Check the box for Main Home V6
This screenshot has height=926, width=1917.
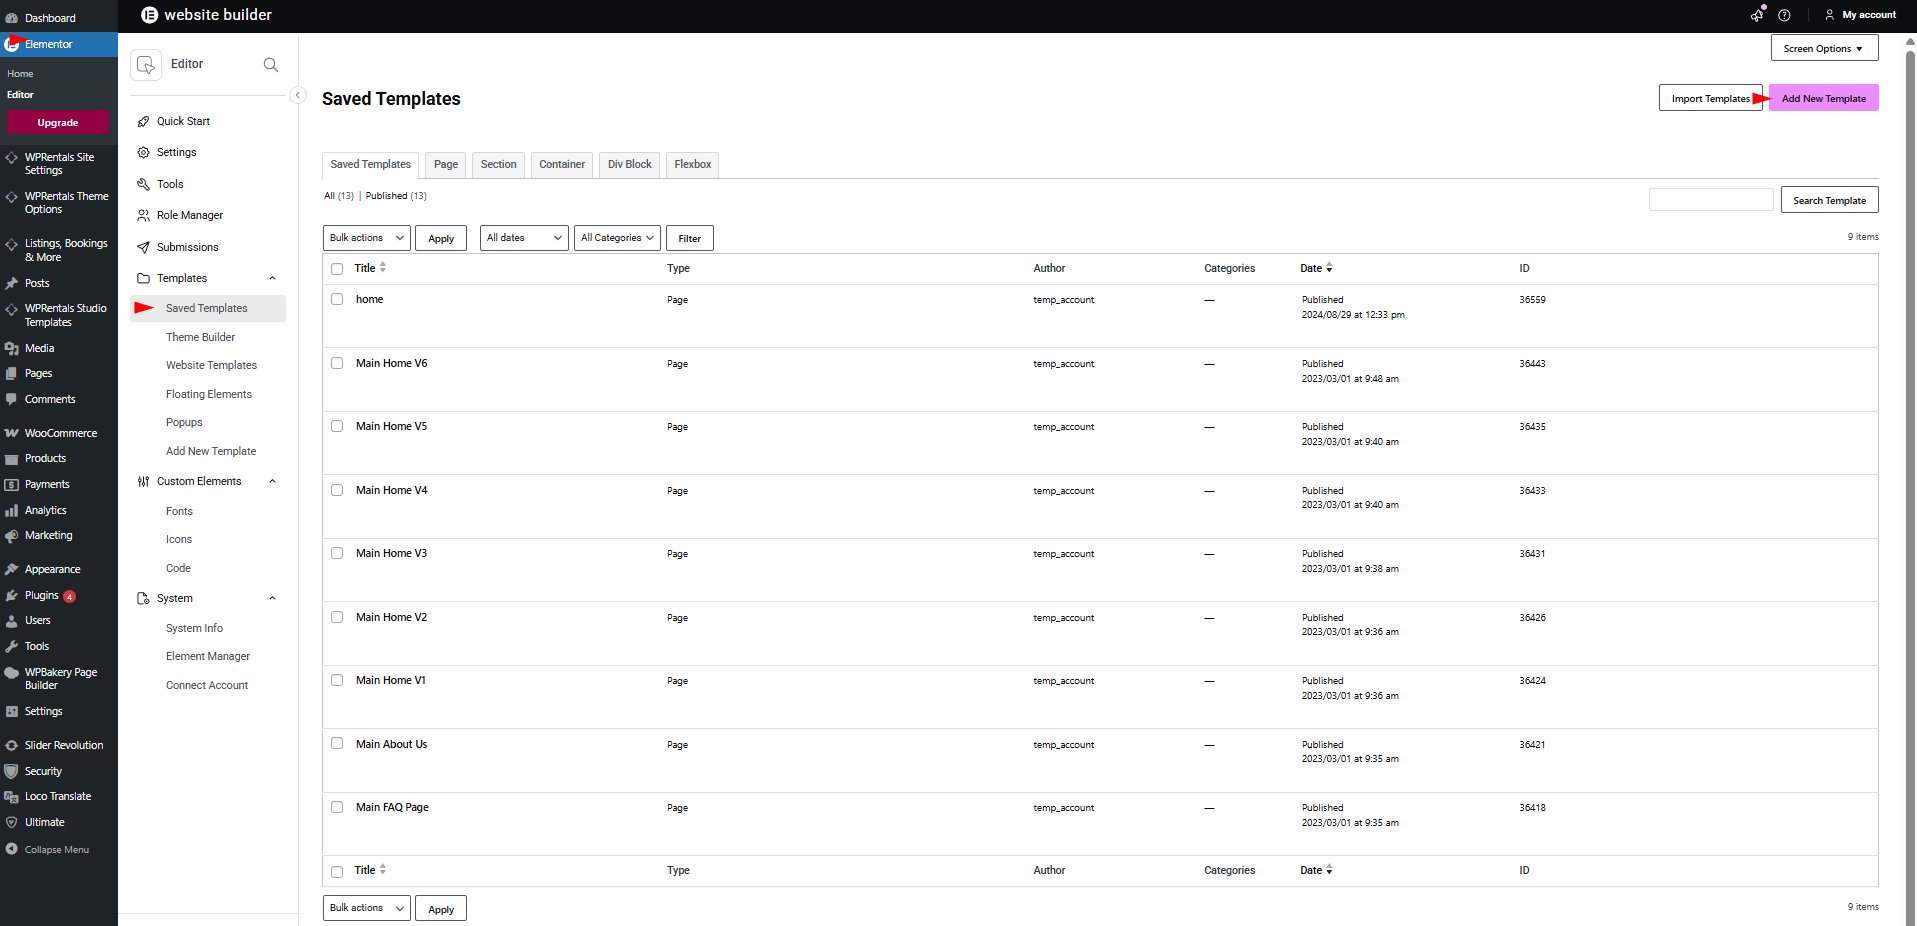point(337,363)
